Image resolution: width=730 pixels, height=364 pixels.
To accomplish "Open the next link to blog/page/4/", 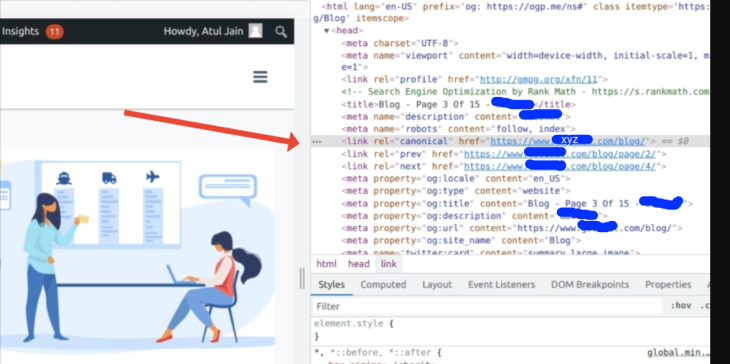I will point(560,166).
